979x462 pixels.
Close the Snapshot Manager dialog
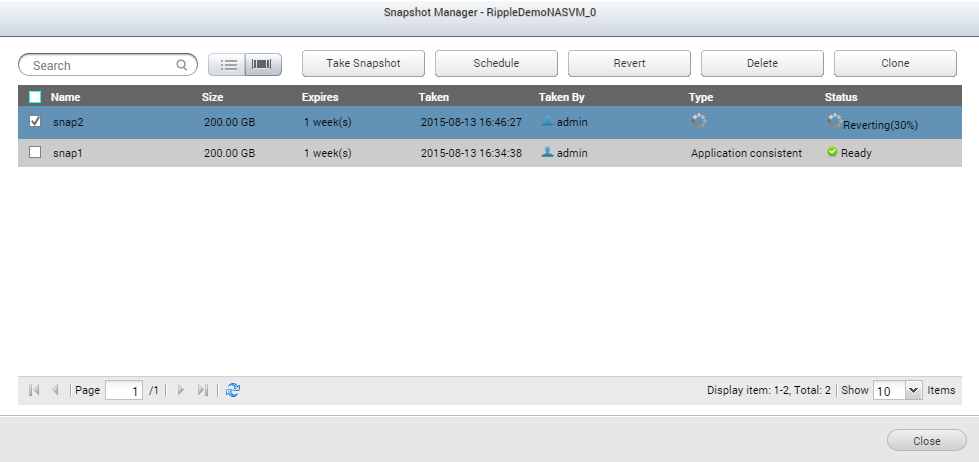click(927, 441)
